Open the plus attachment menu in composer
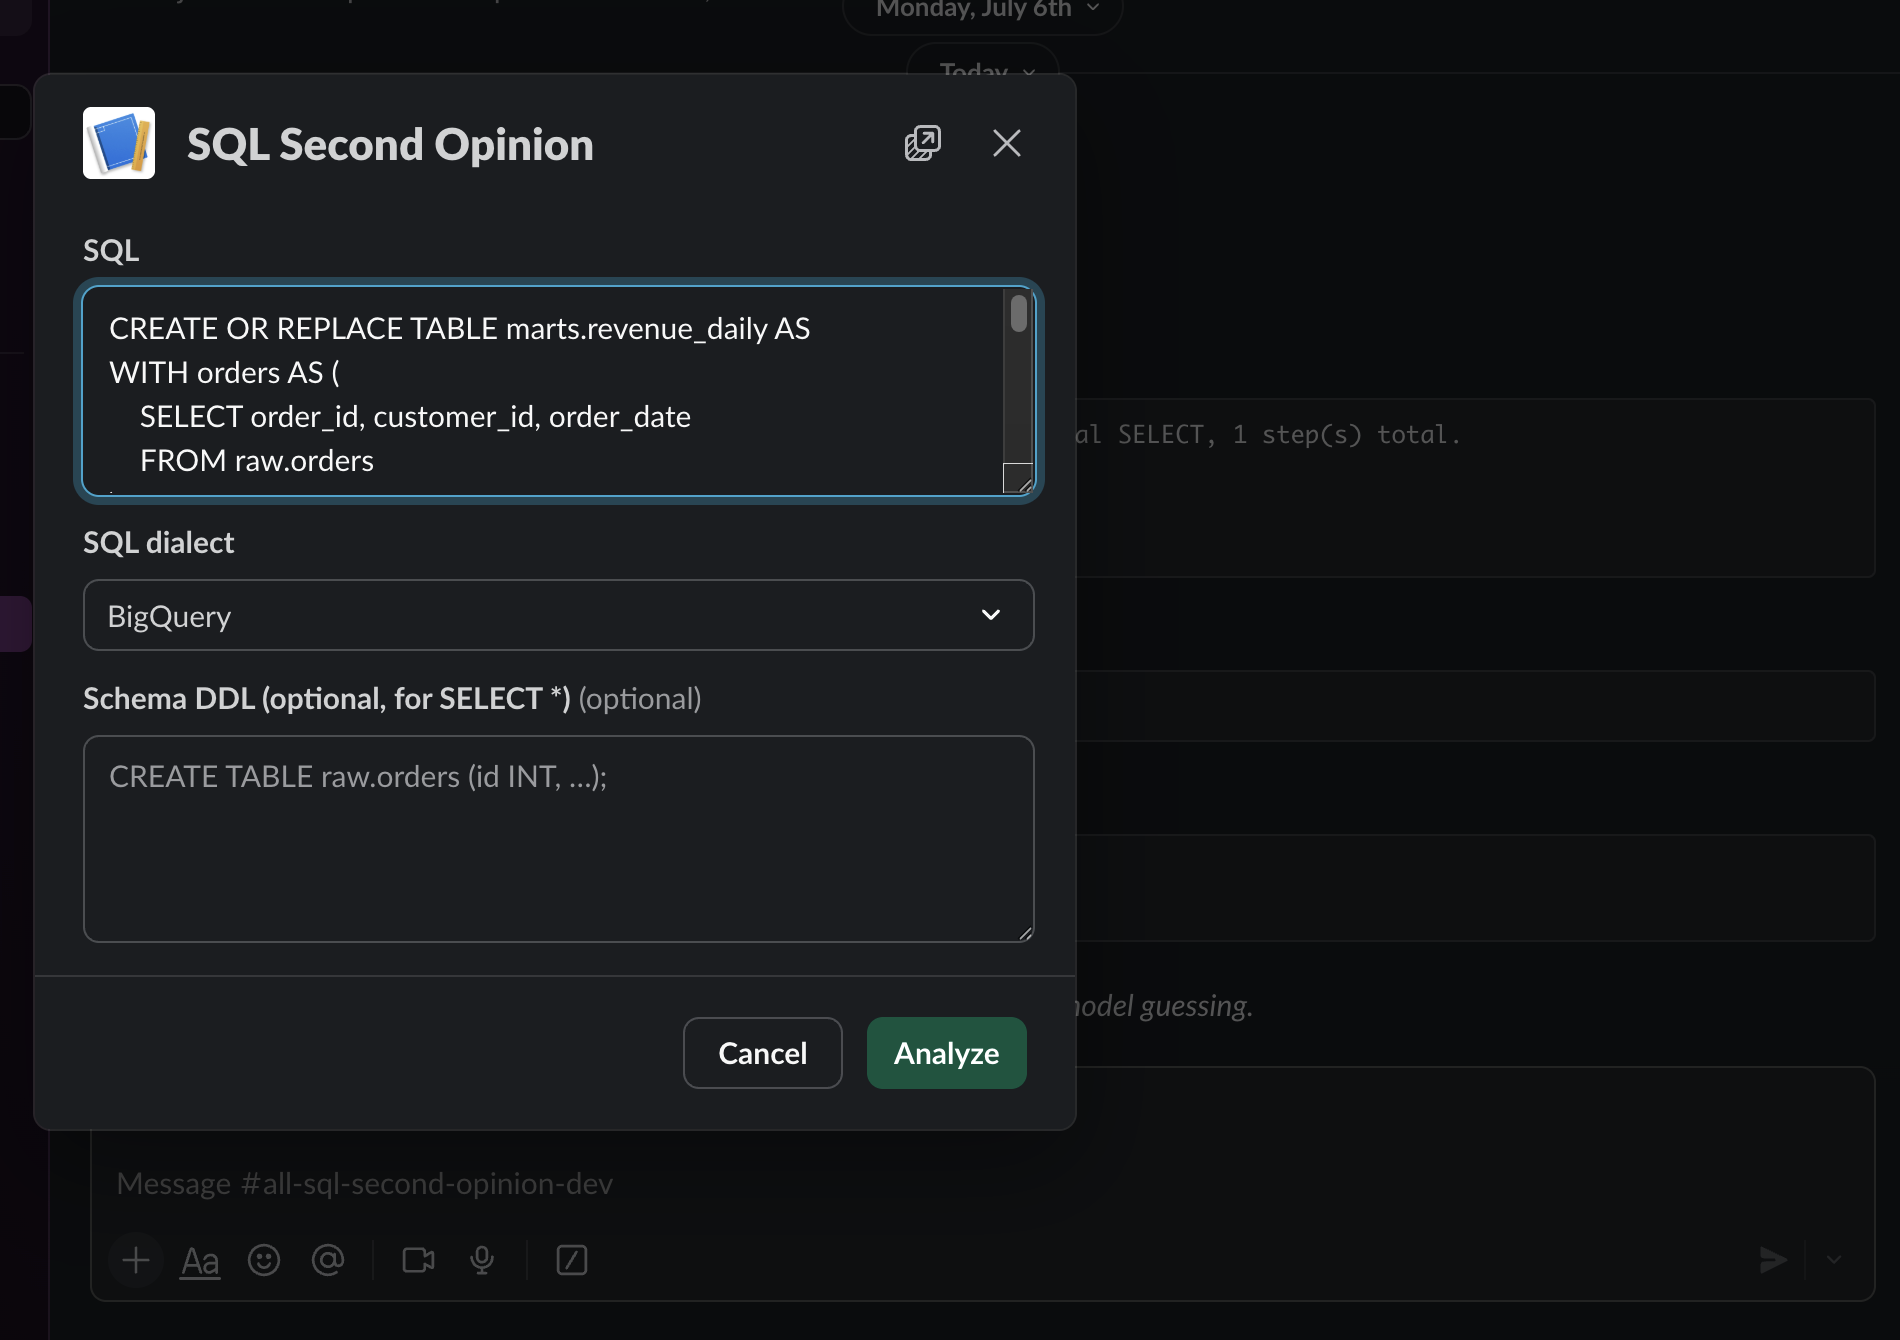This screenshot has width=1900, height=1340. [x=136, y=1260]
